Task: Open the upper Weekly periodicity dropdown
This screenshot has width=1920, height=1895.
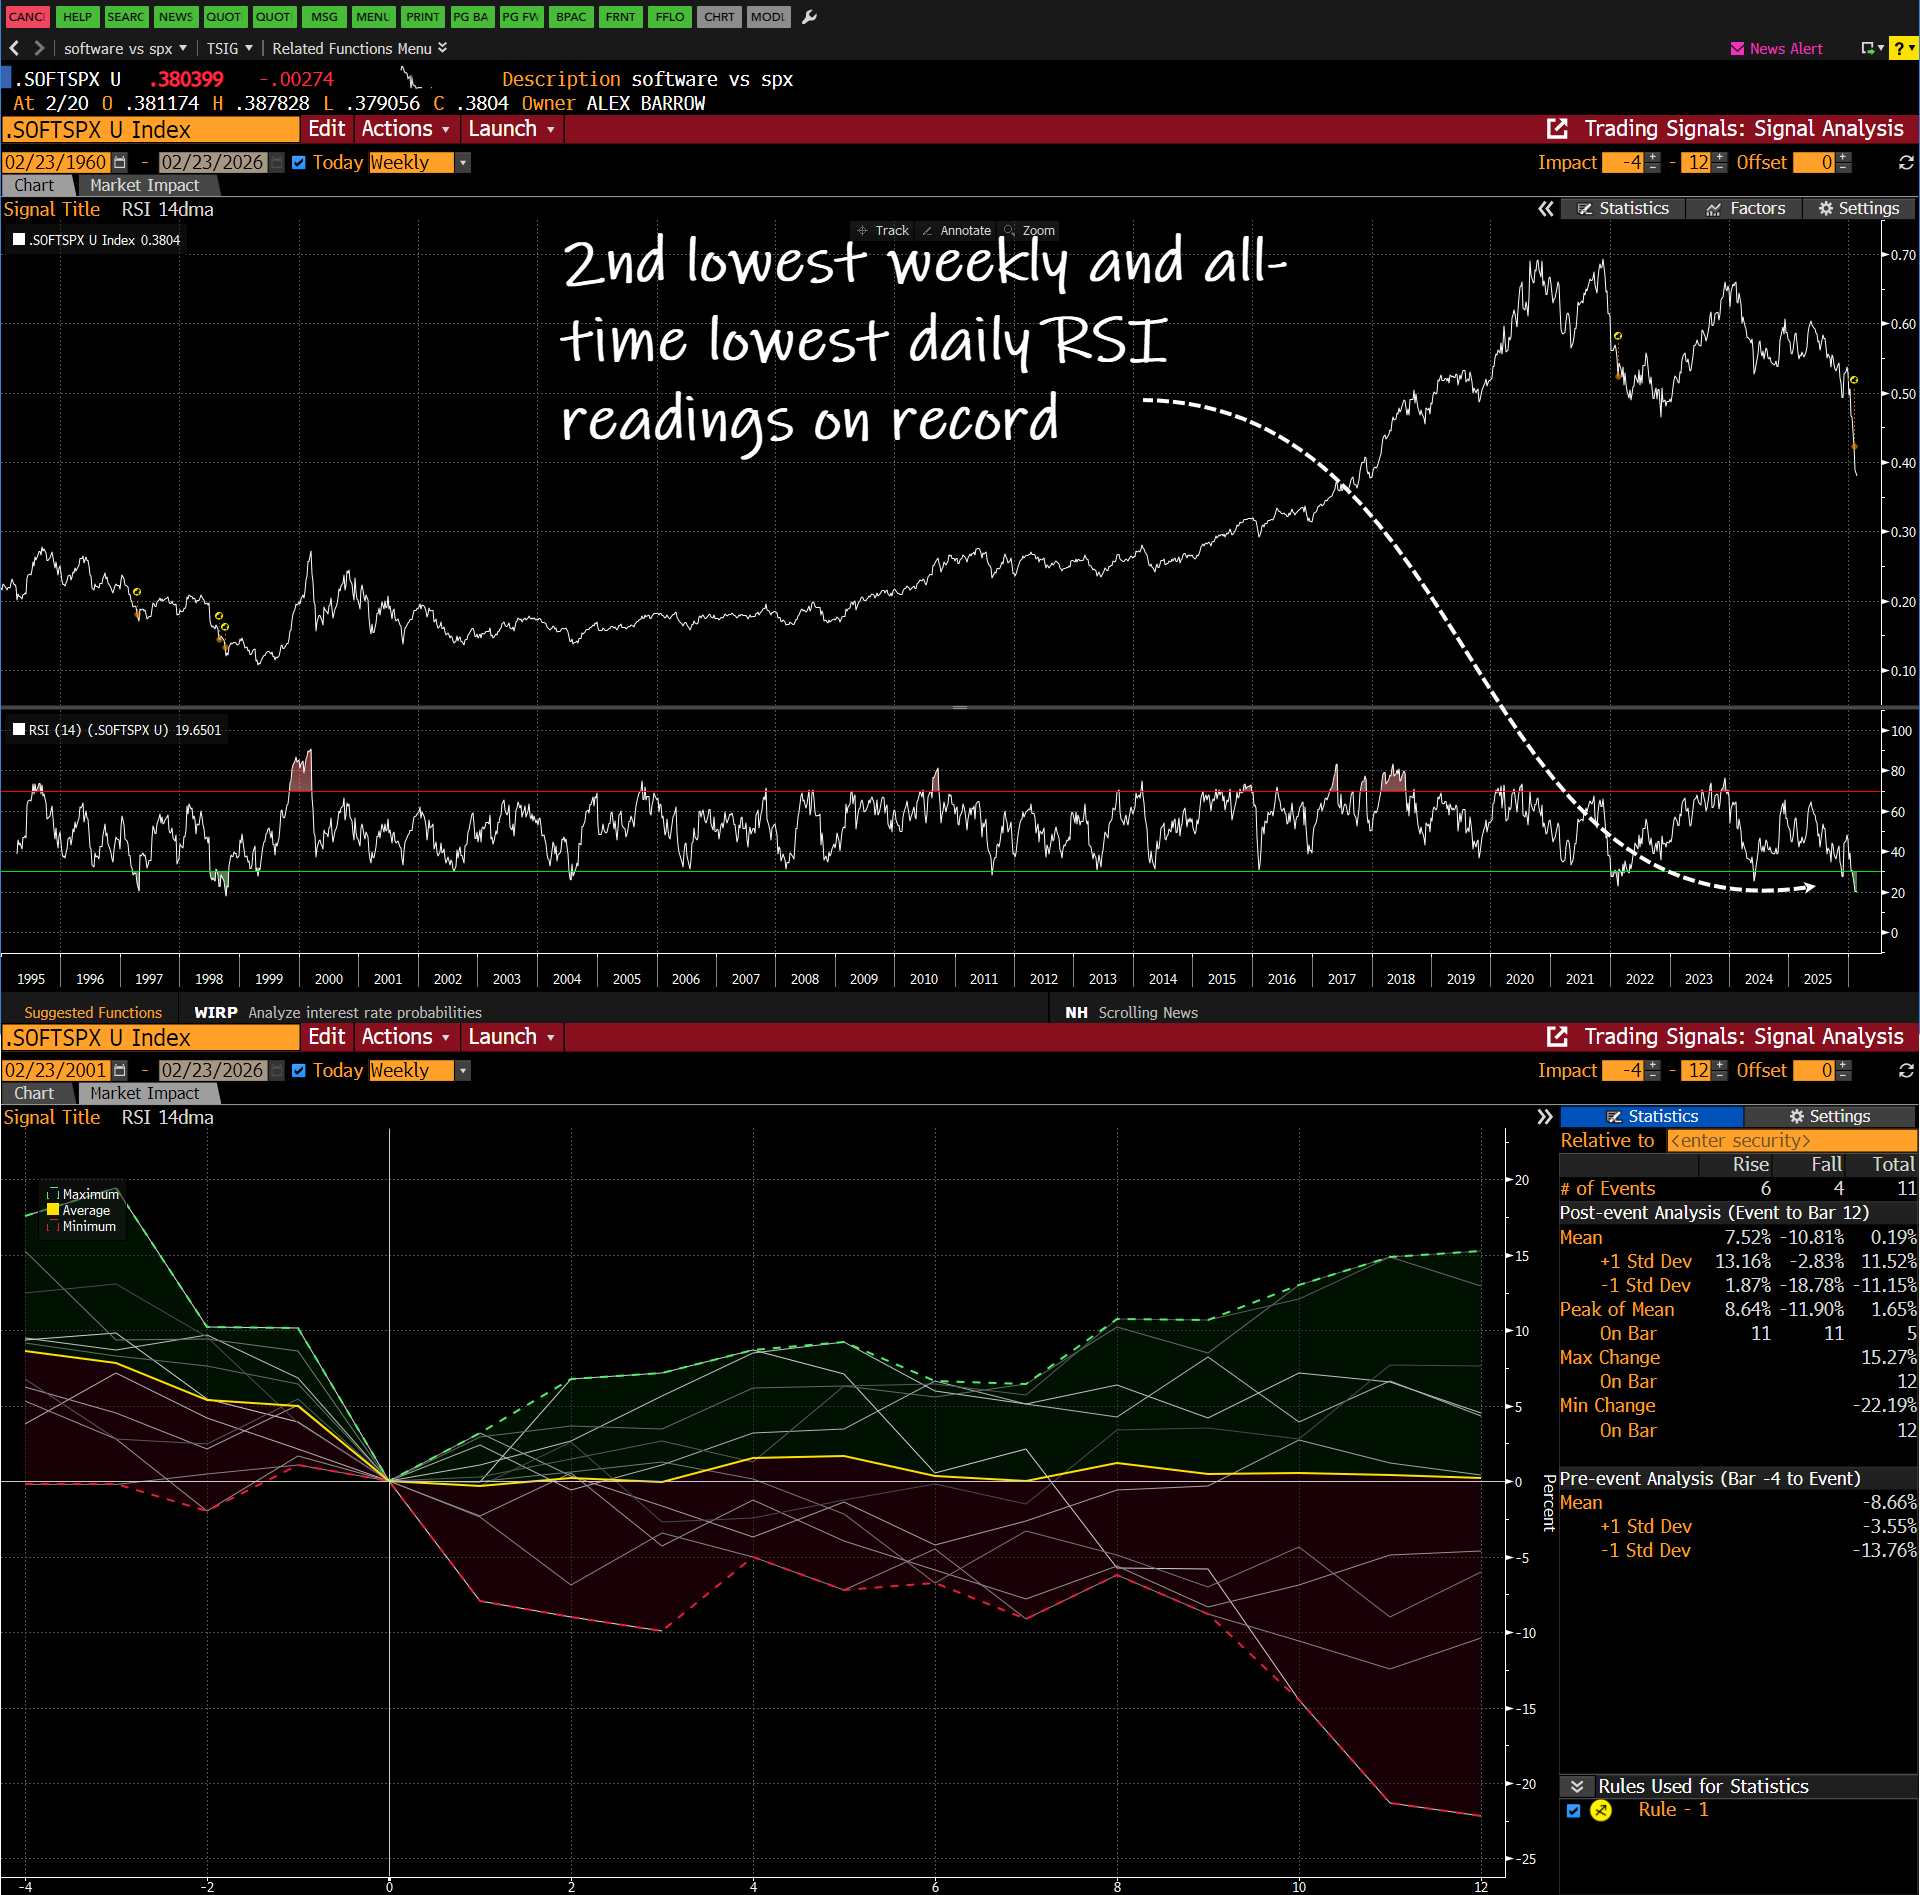Action: point(463,162)
